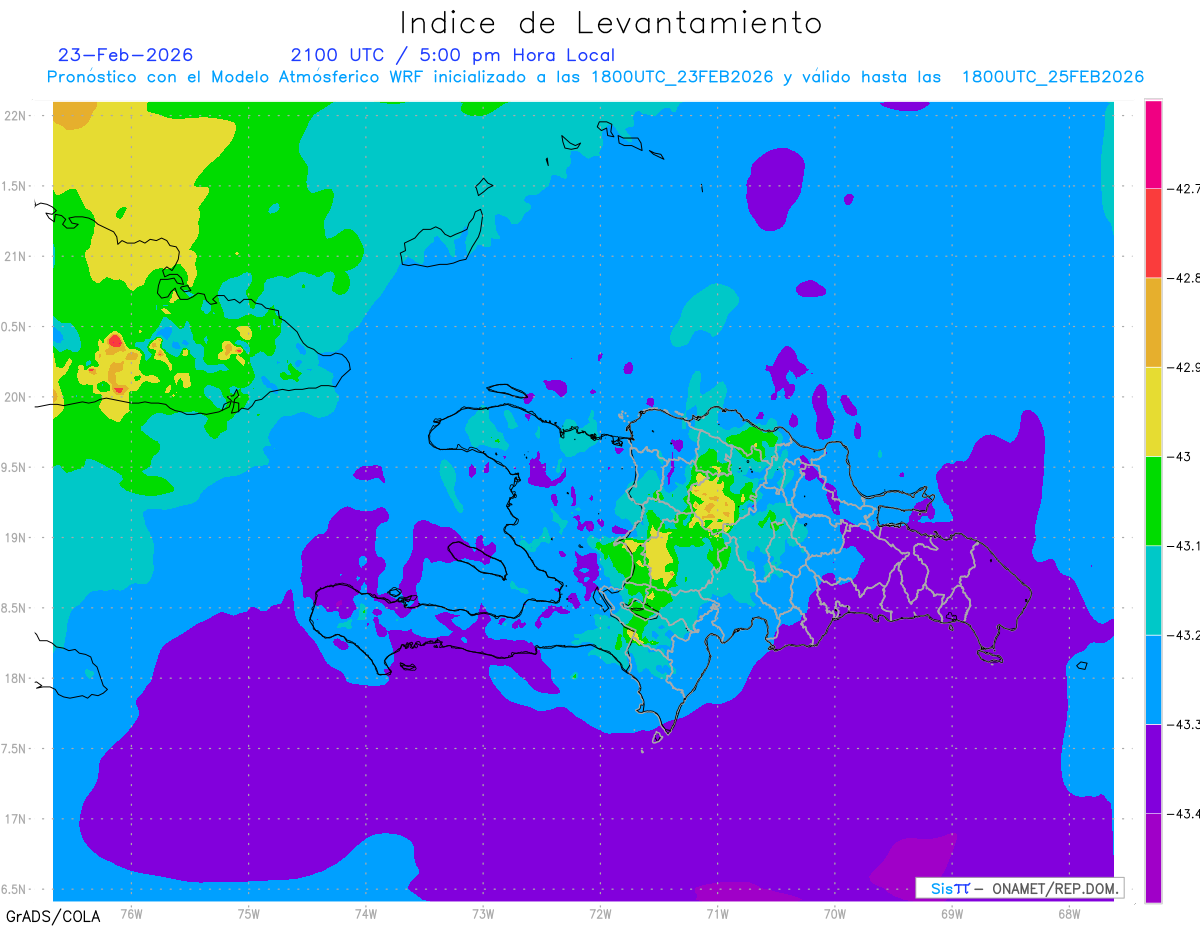Click the legend value '-43.3'

coord(1183,724)
